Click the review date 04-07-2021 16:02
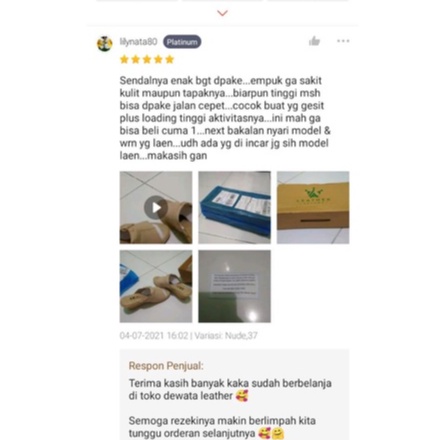Screen dimensions: 440x440 (x=154, y=335)
